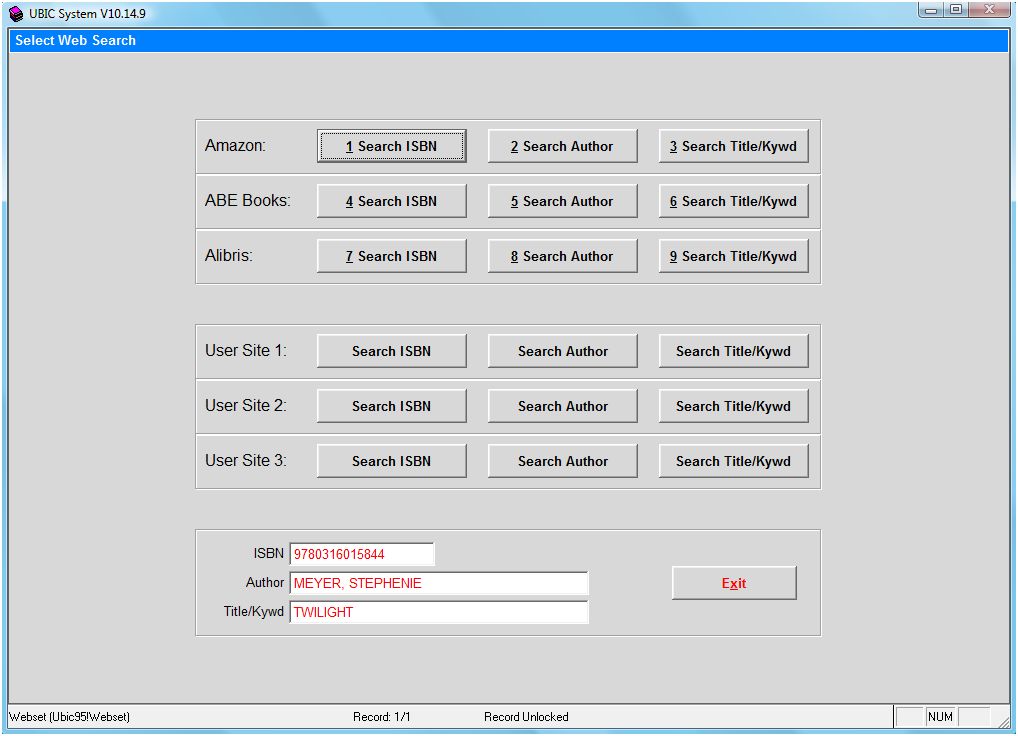Search ISBN on User Site 3
The image size is (1018, 736).
pyautogui.click(x=391, y=461)
